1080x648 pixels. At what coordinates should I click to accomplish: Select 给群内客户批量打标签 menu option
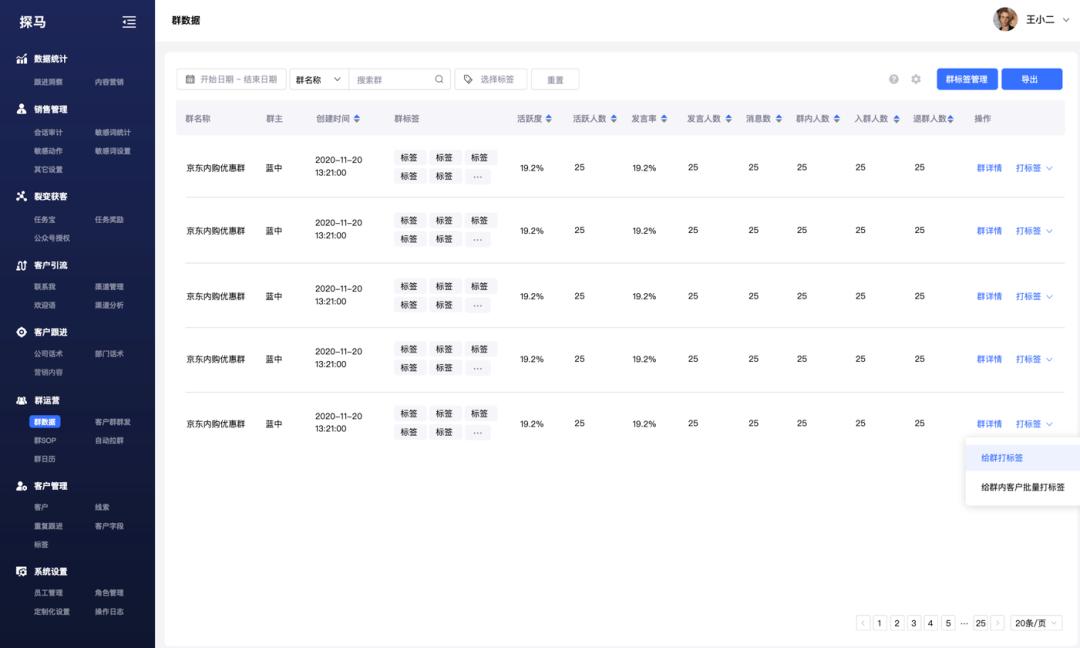pos(1022,488)
